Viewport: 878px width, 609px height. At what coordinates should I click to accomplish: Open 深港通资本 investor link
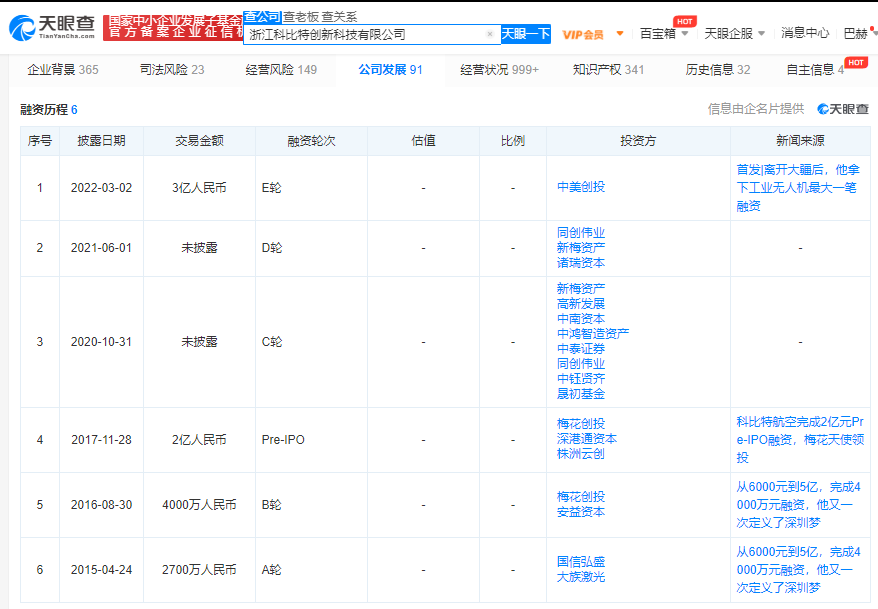(587, 439)
